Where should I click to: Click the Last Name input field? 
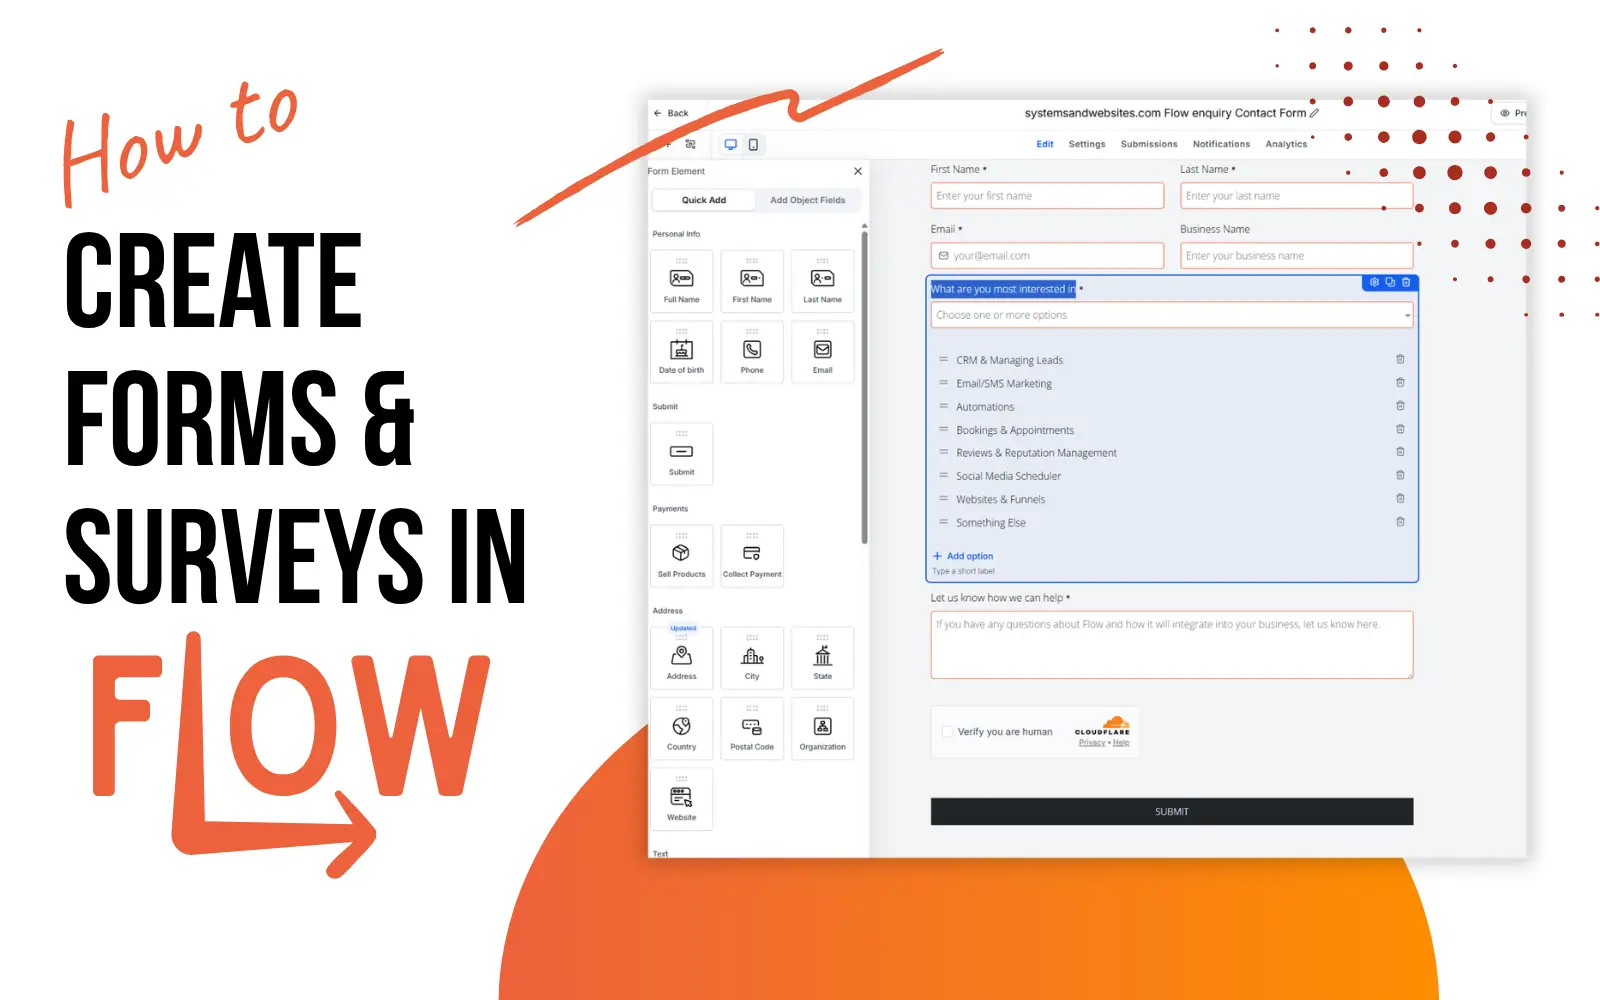tap(1296, 196)
